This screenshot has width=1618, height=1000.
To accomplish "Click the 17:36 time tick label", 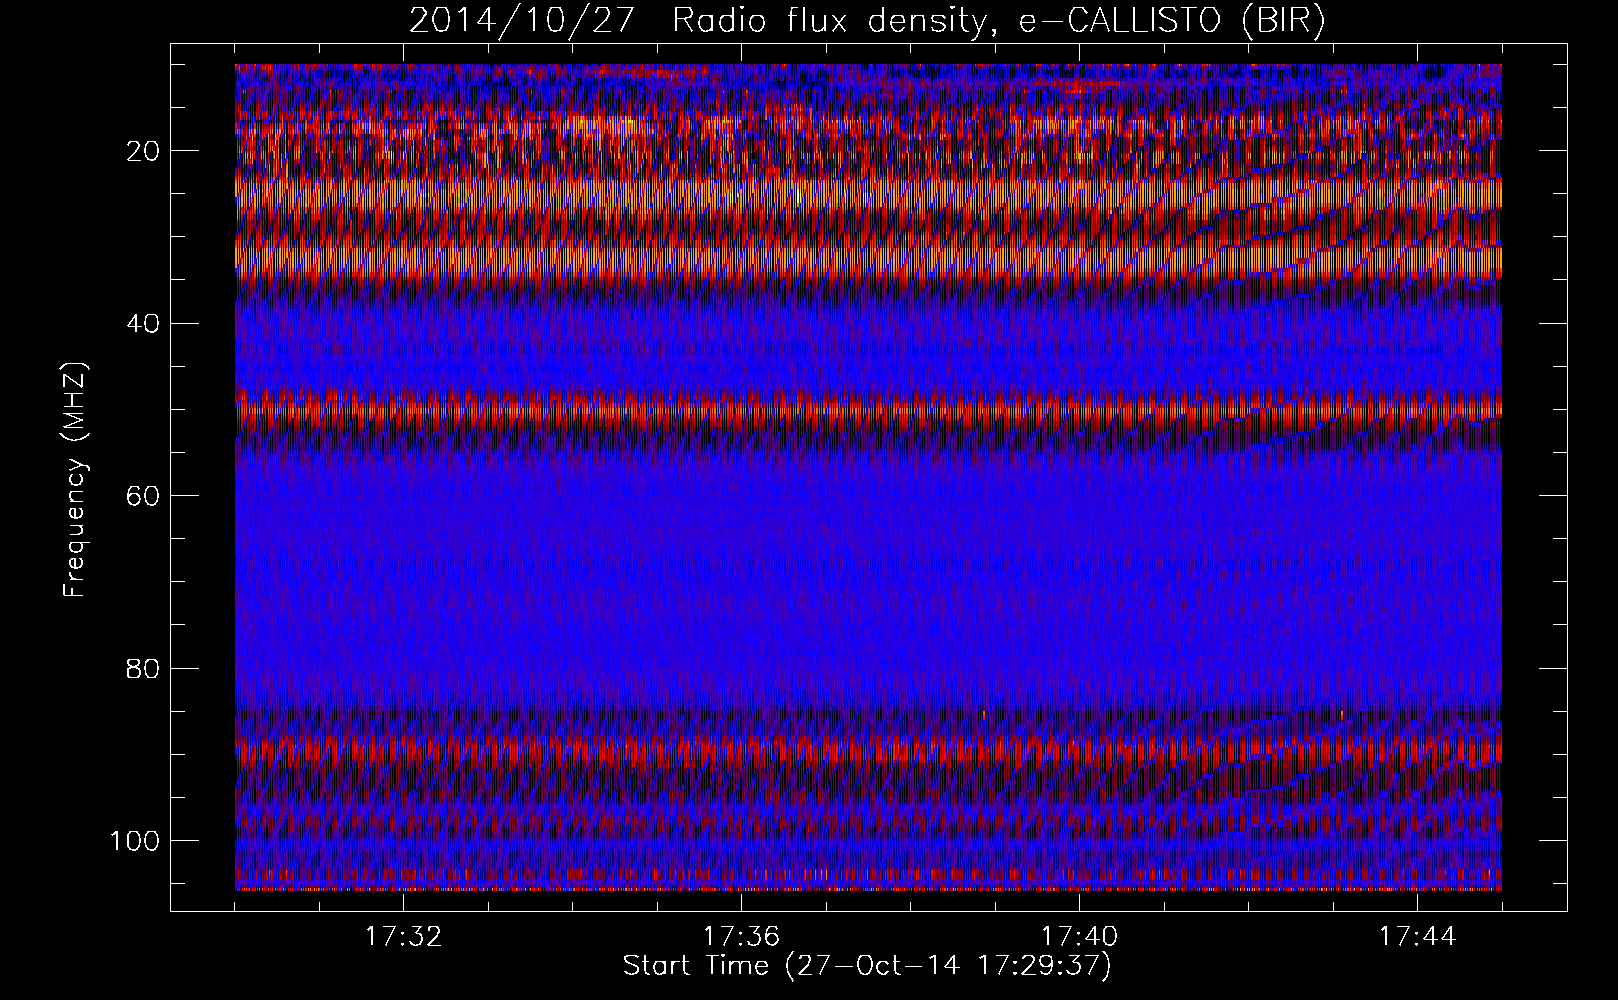I will pyautogui.click(x=741, y=938).
